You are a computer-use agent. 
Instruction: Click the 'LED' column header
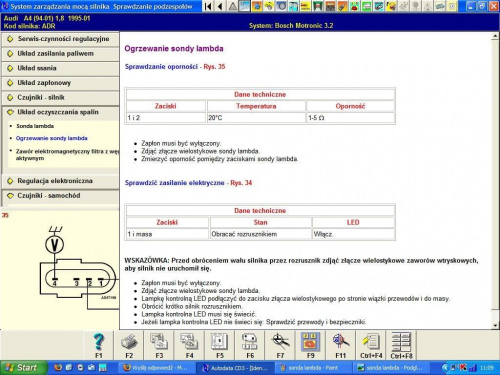pos(353,222)
